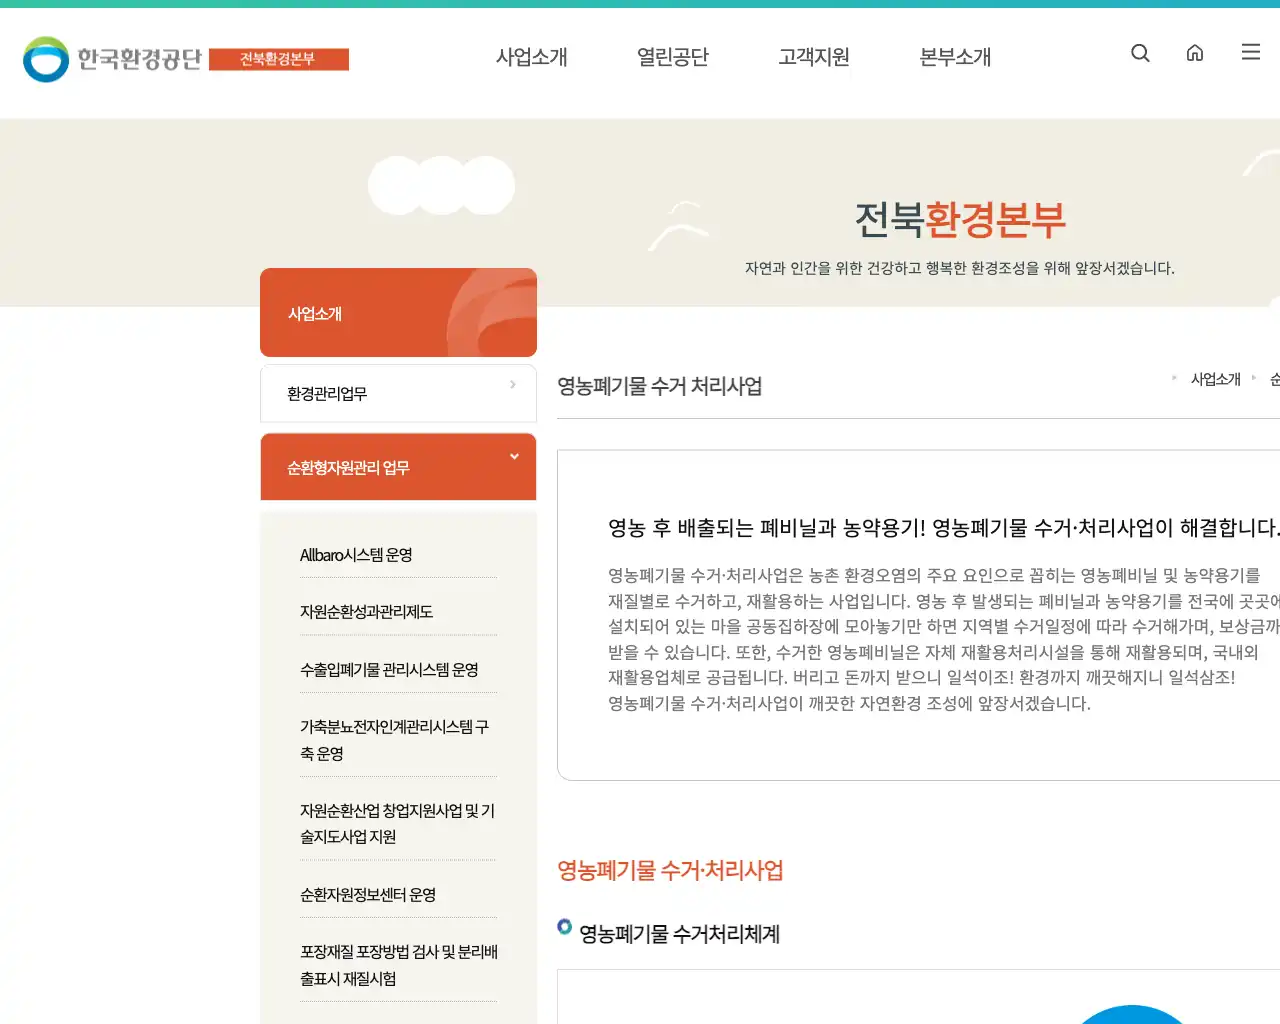Click the 한국환경공단 logo
The image size is (1280, 1024).
coord(112,57)
